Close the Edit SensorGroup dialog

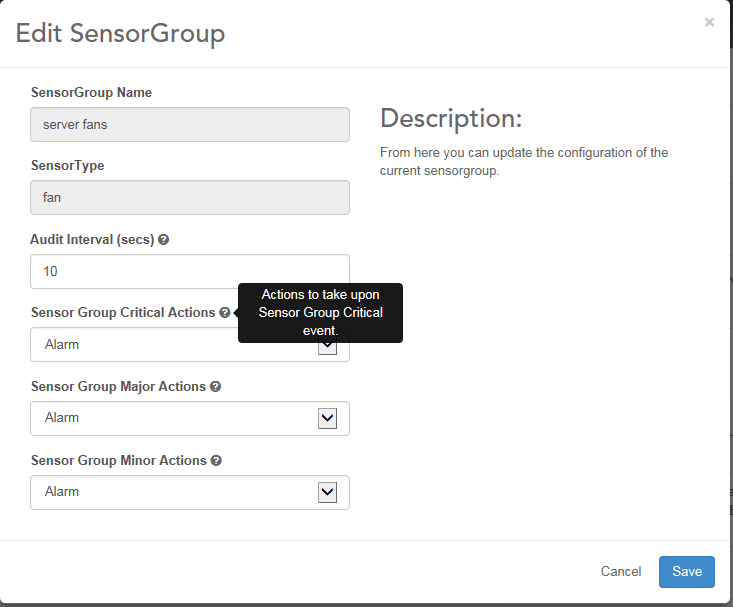pyautogui.click(x=709, y=22)
